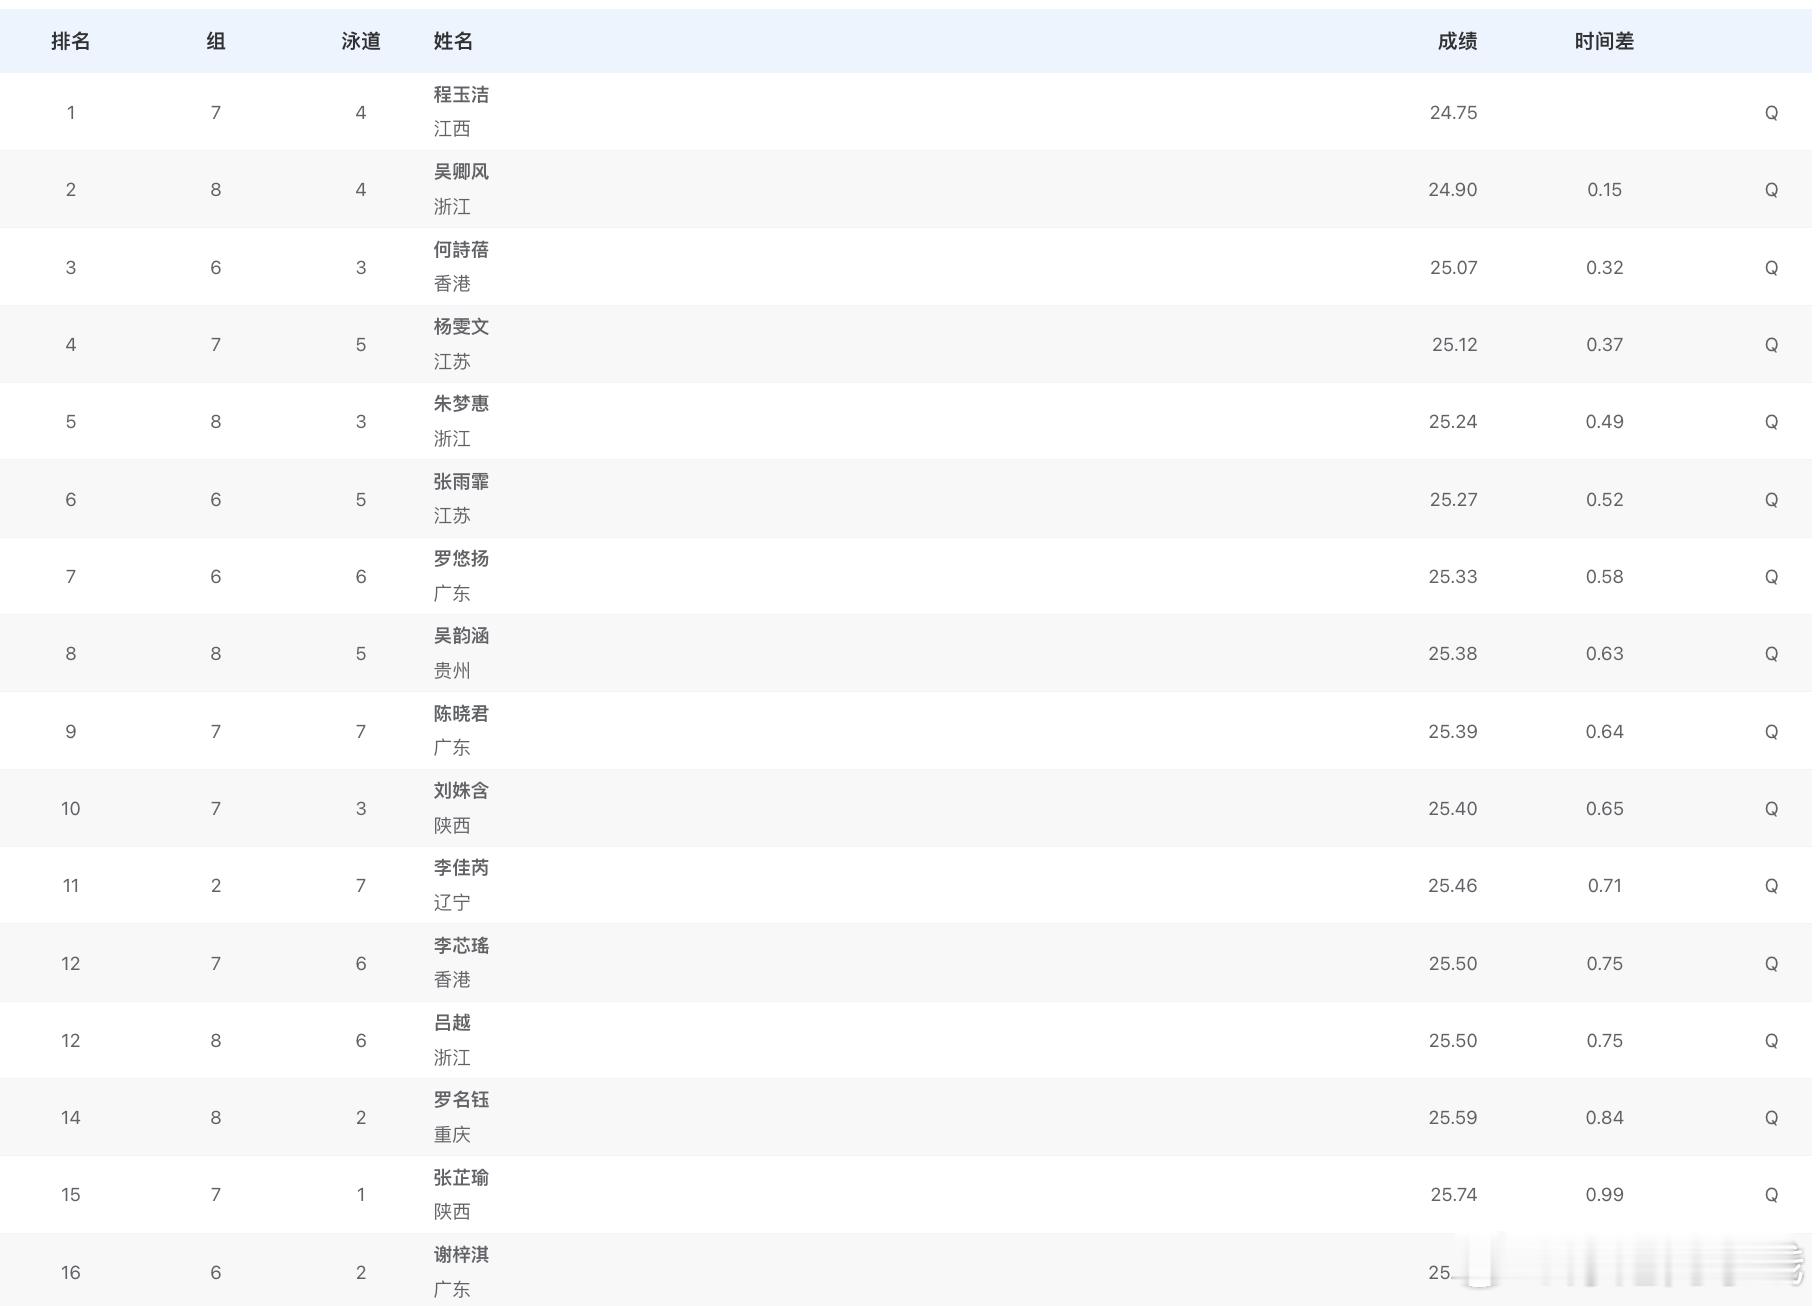Click the Q mark beside 朱梦惠's result
This screenshot has width=1820, height=1306.
1772,421
